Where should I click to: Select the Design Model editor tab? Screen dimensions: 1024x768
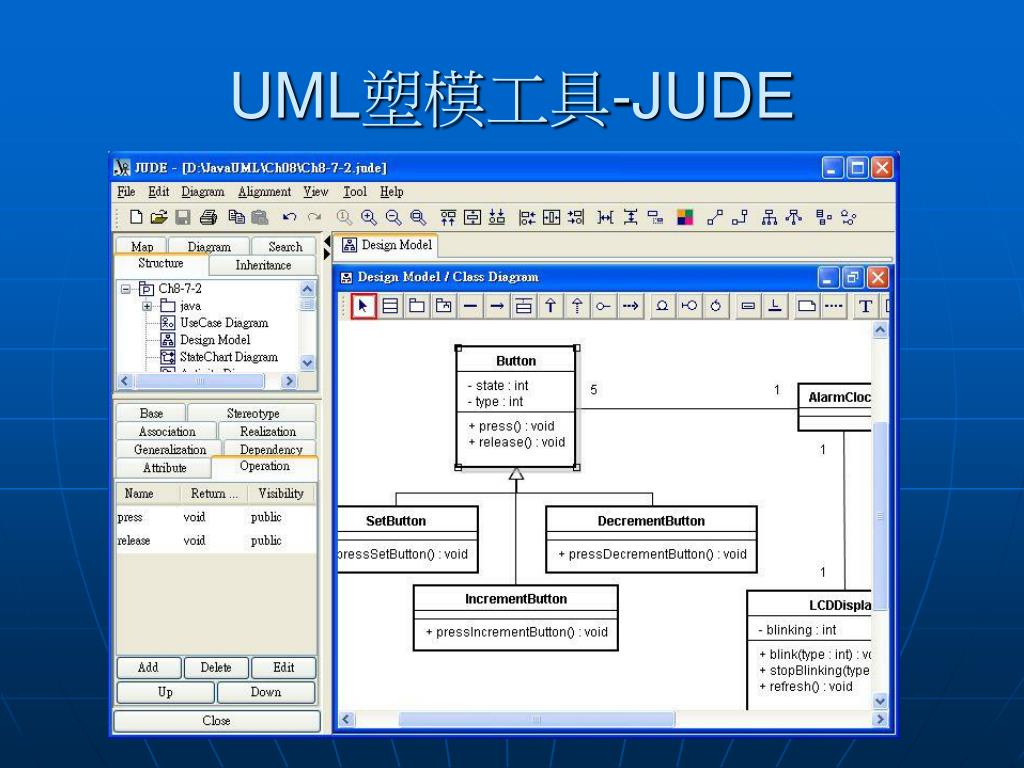[387, 245]
